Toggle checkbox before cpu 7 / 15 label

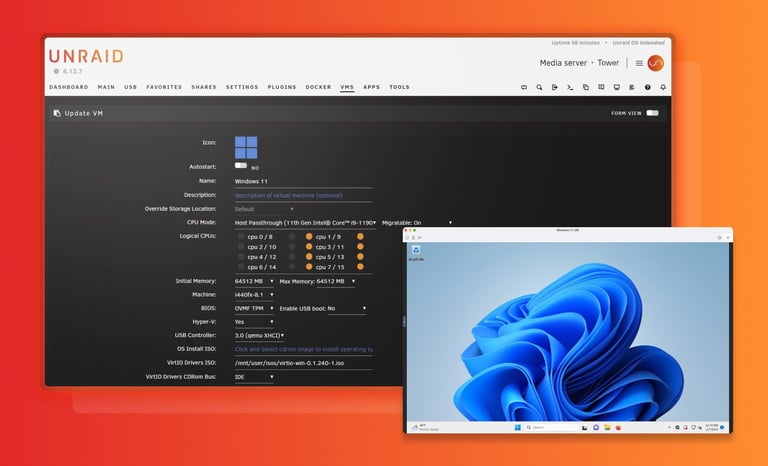coord(309,267)
